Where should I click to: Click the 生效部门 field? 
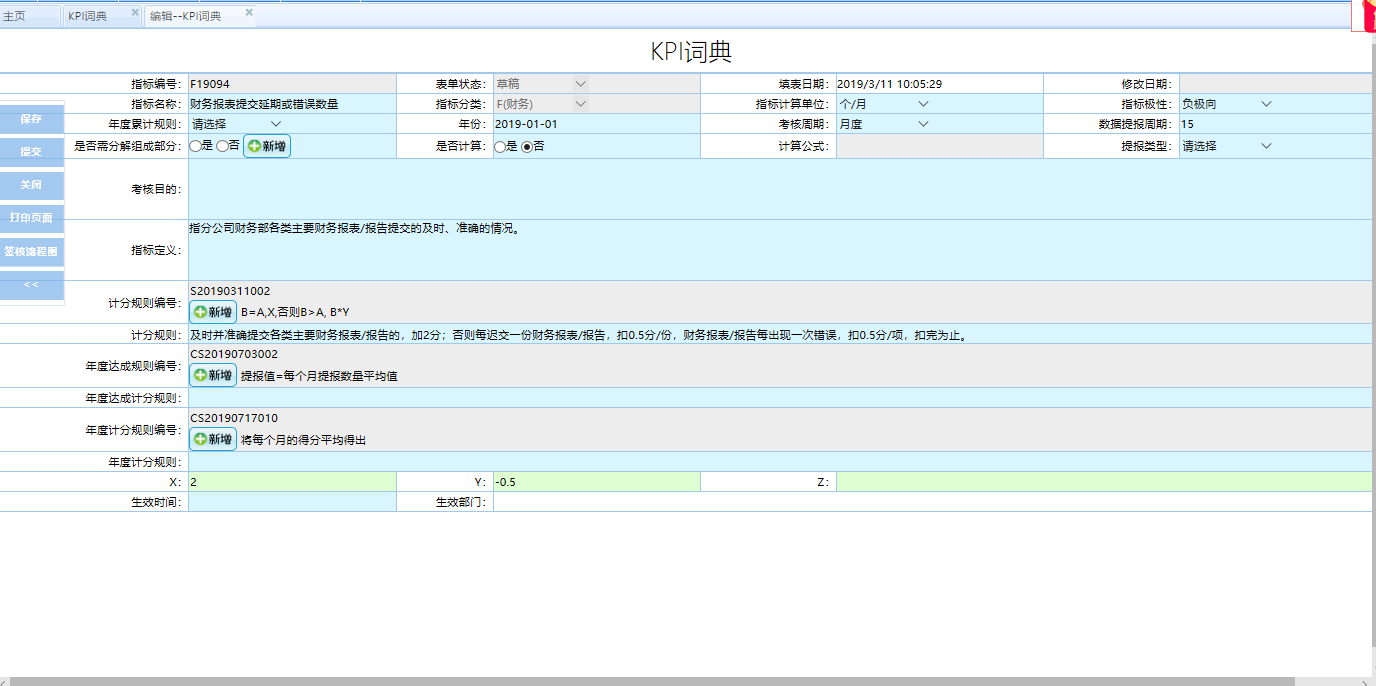[x=932, y=502]
